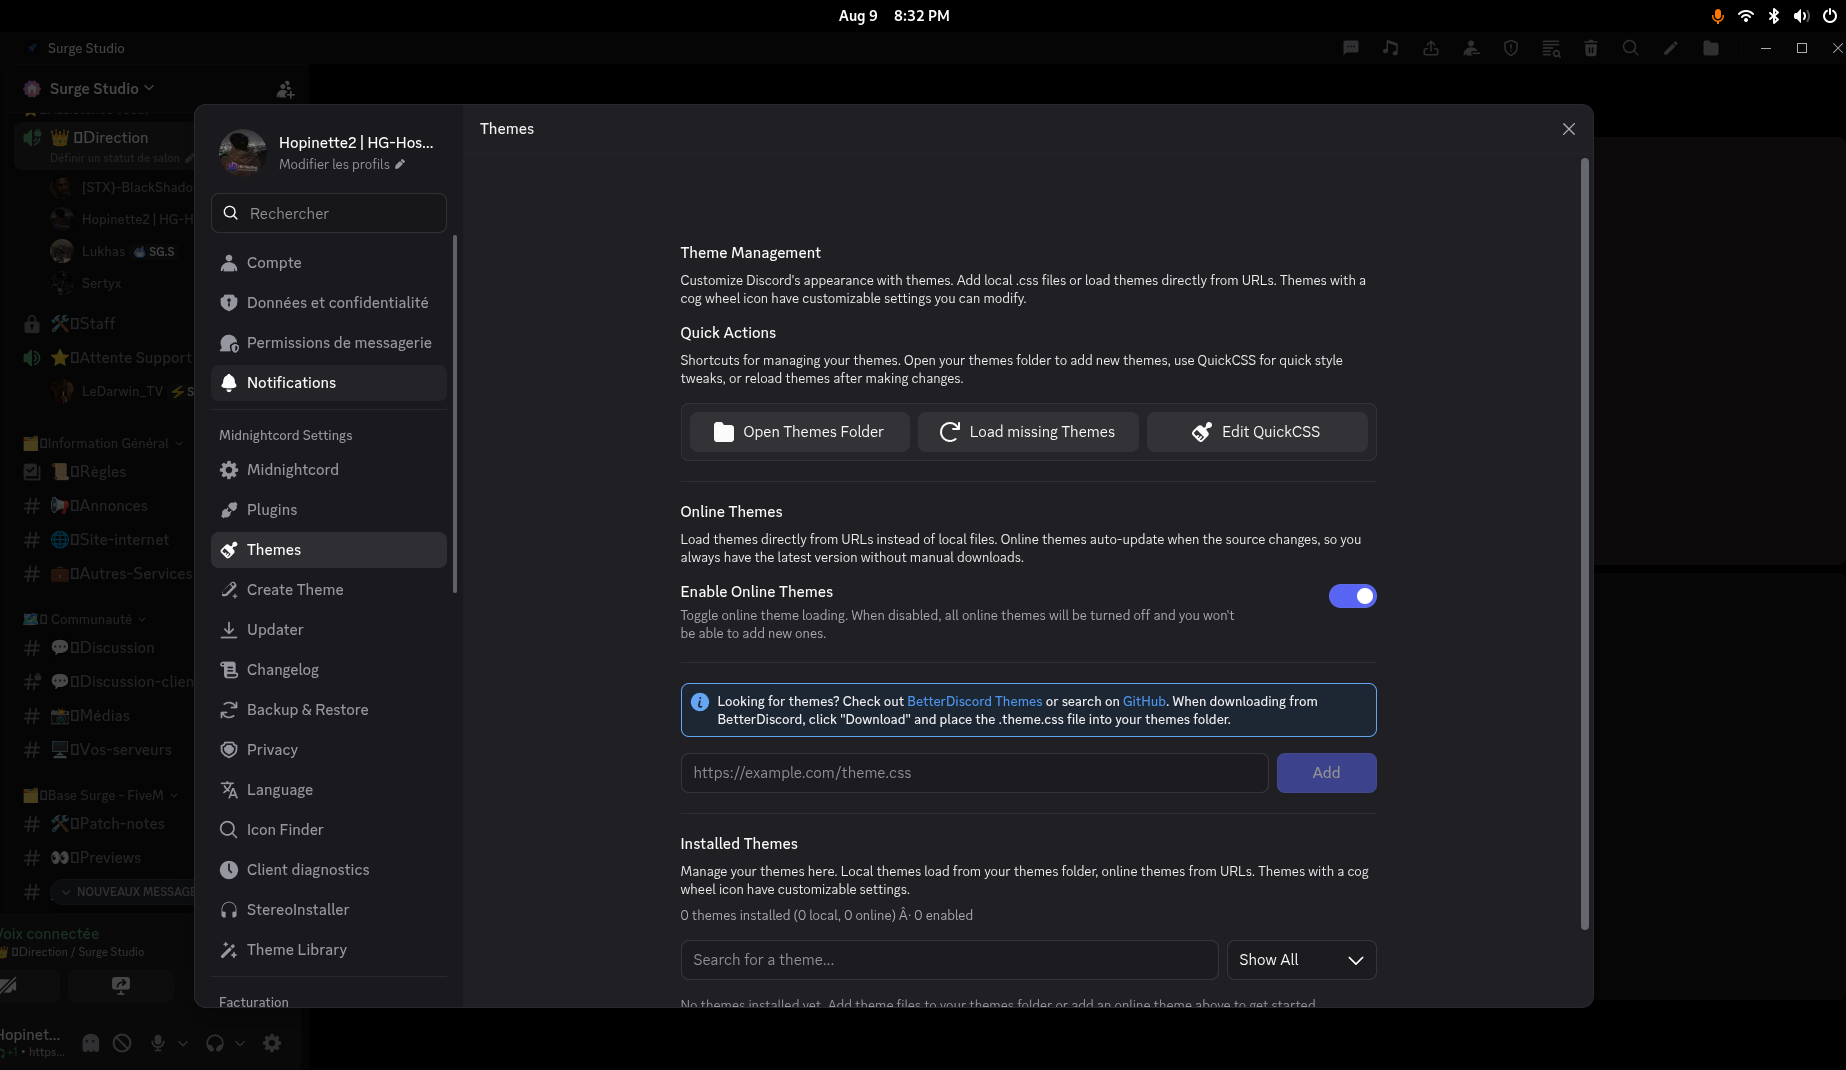
Task: Toggle the camera button in the voice panel
Action: 10,985
